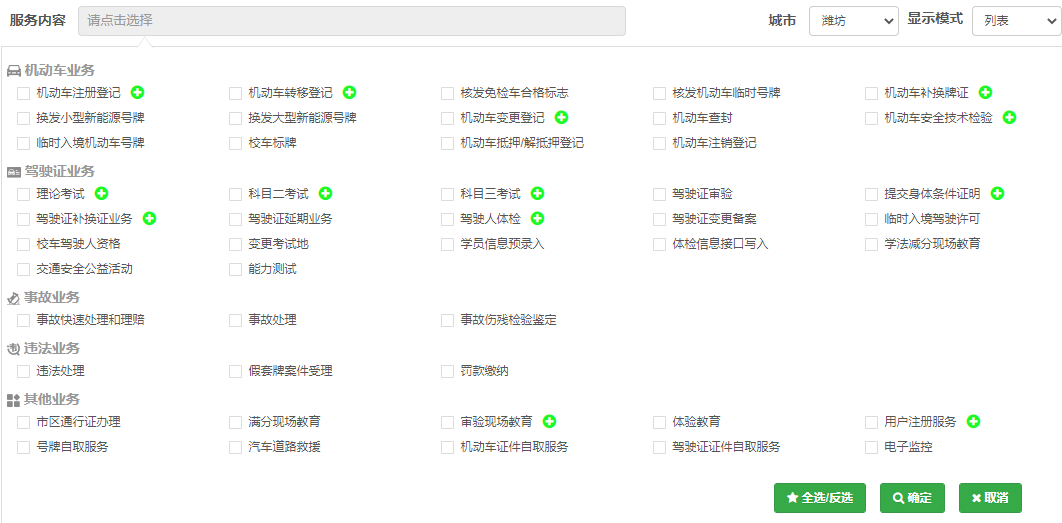This screenshot has width=1062, height=523.
Task: Tick the 驾驶证审验 checkbox
Action: pos(660,194)
